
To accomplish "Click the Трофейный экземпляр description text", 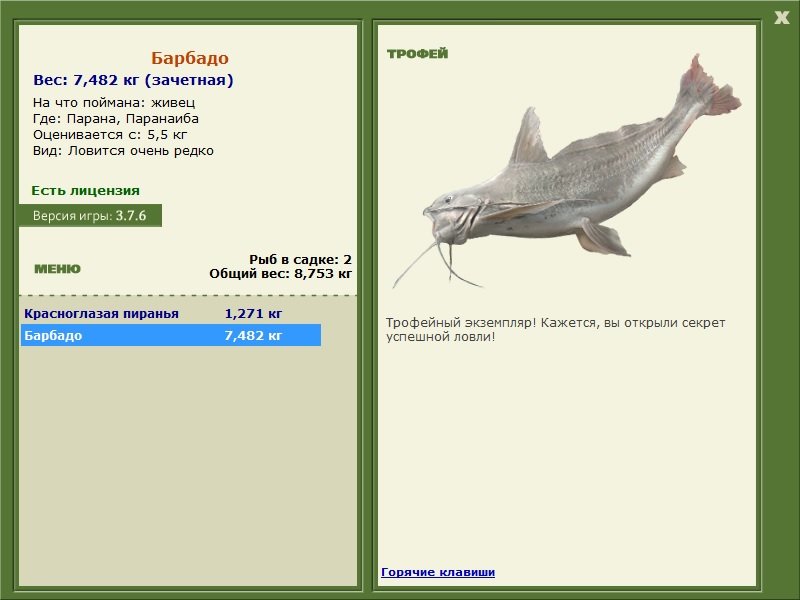I will click(555, 329).
